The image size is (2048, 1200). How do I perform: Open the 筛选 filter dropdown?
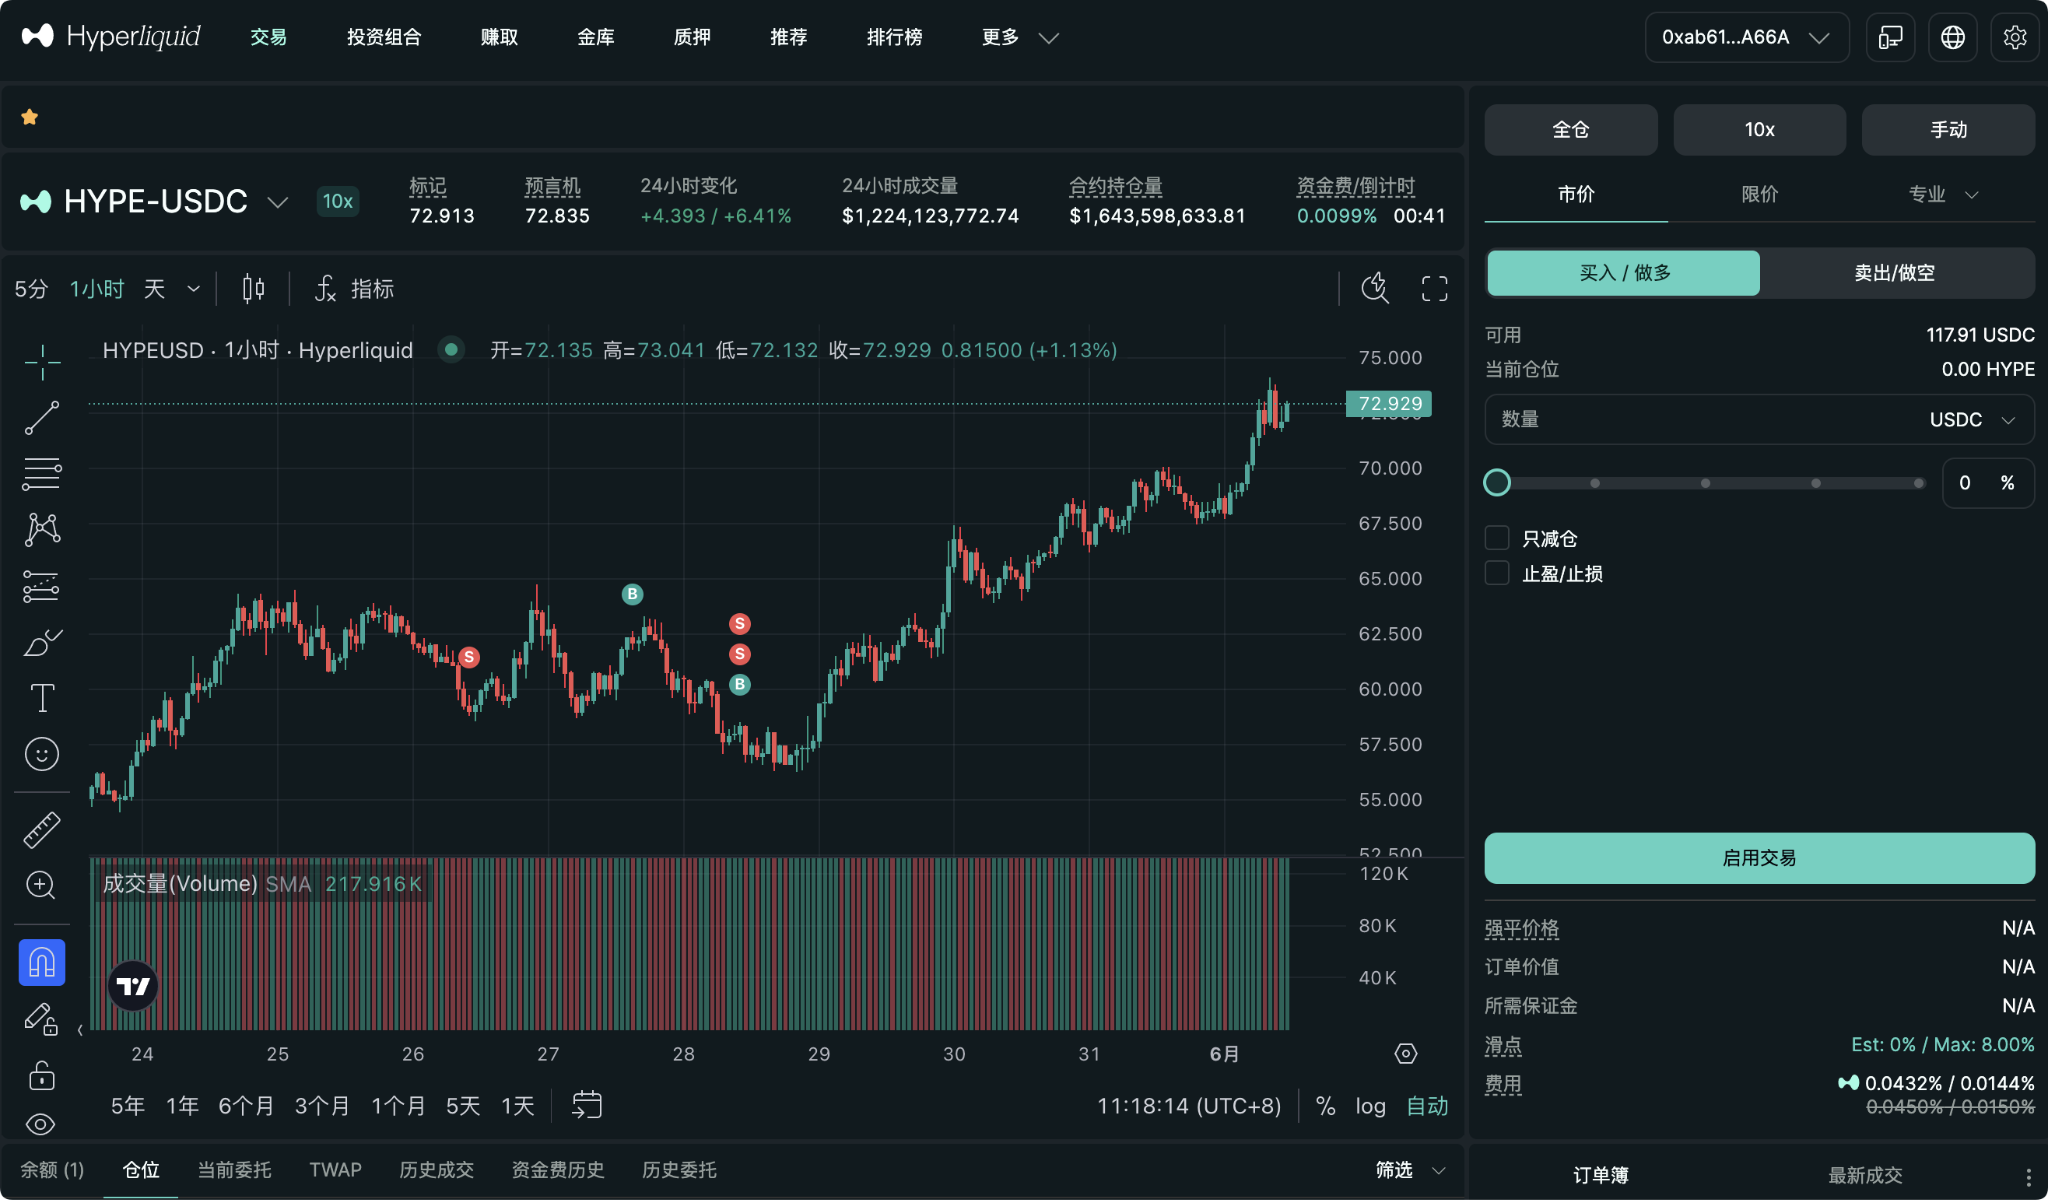[1411, 1170]
